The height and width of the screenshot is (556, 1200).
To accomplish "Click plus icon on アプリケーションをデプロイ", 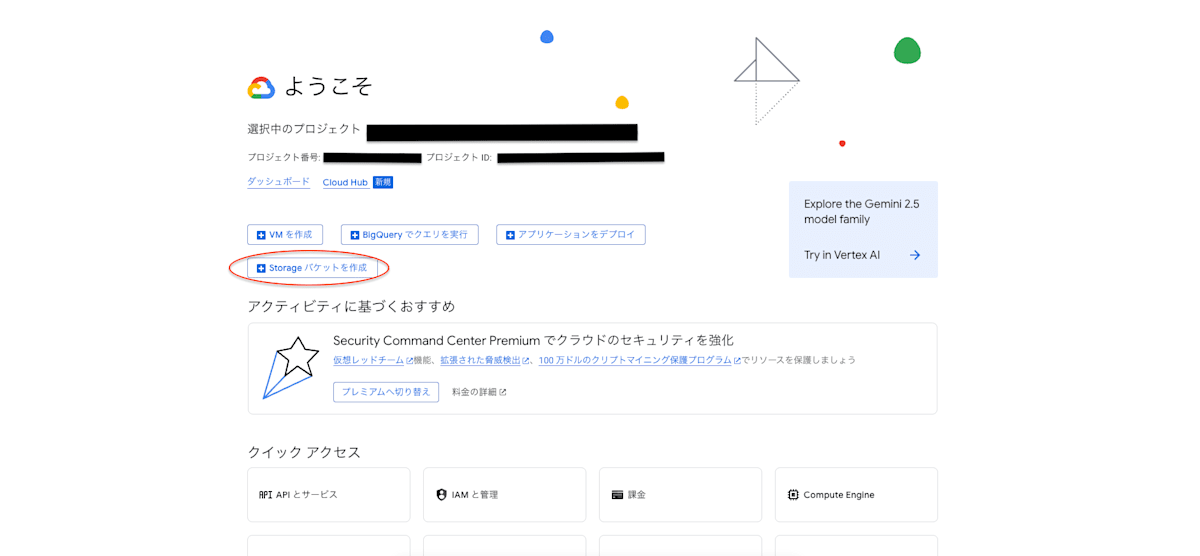I will click(x=510, y=235).
